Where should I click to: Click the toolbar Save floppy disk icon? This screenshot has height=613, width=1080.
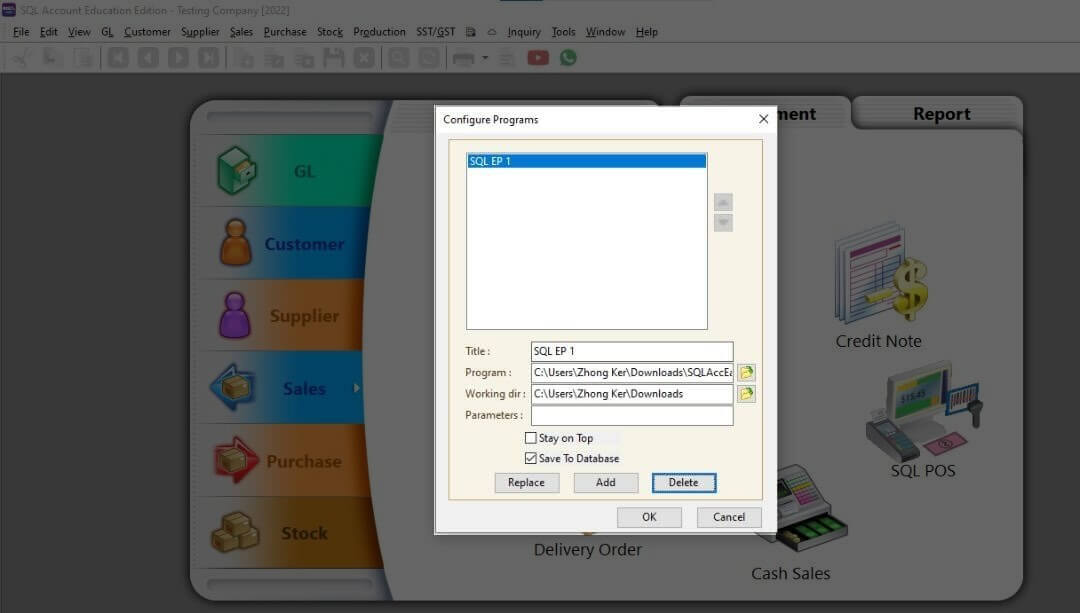pyautogui.click(x=334, y=58)
